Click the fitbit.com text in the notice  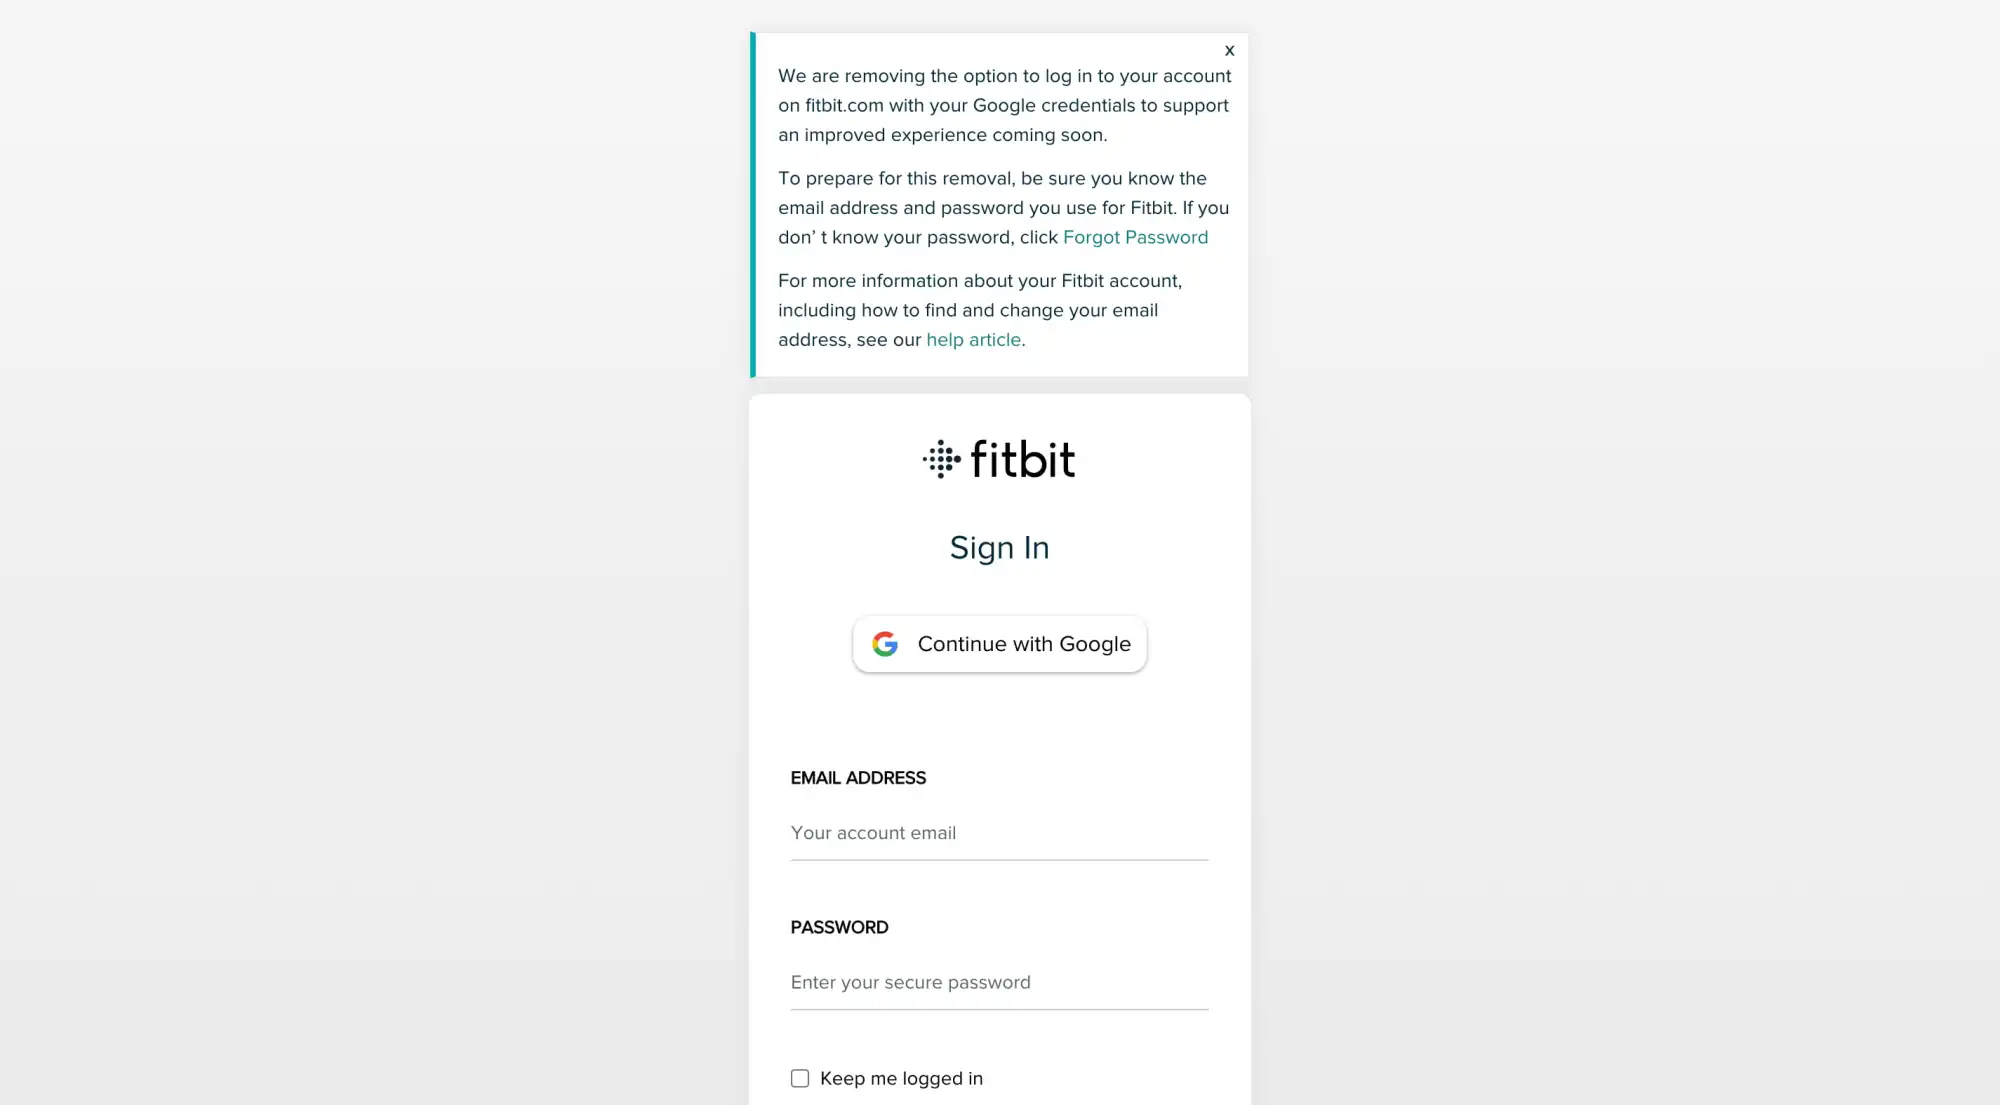[844, 106]
